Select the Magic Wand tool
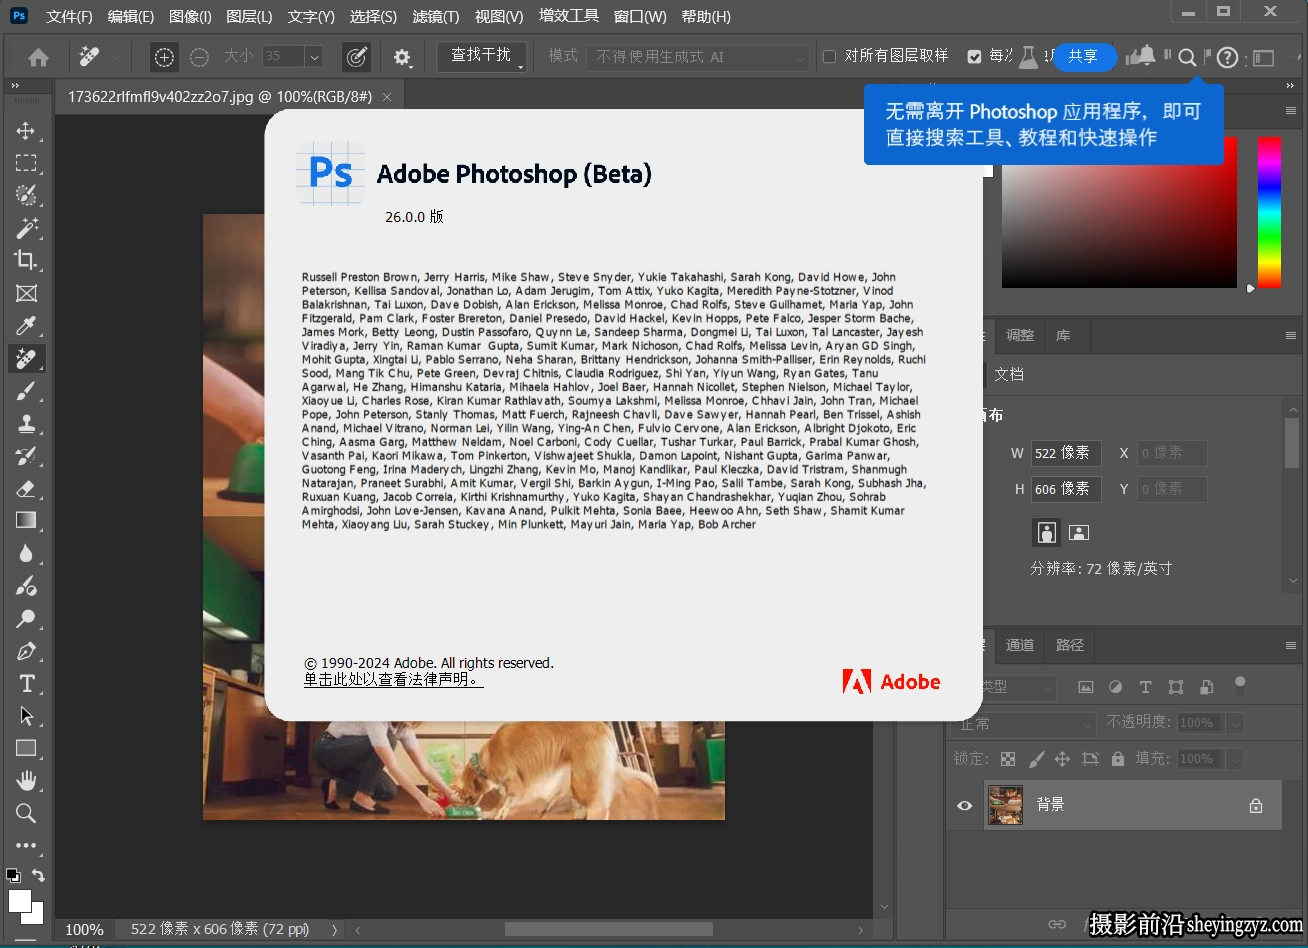Image resolution: width=1308 pixels, height=948 pixels. point(26,228)
